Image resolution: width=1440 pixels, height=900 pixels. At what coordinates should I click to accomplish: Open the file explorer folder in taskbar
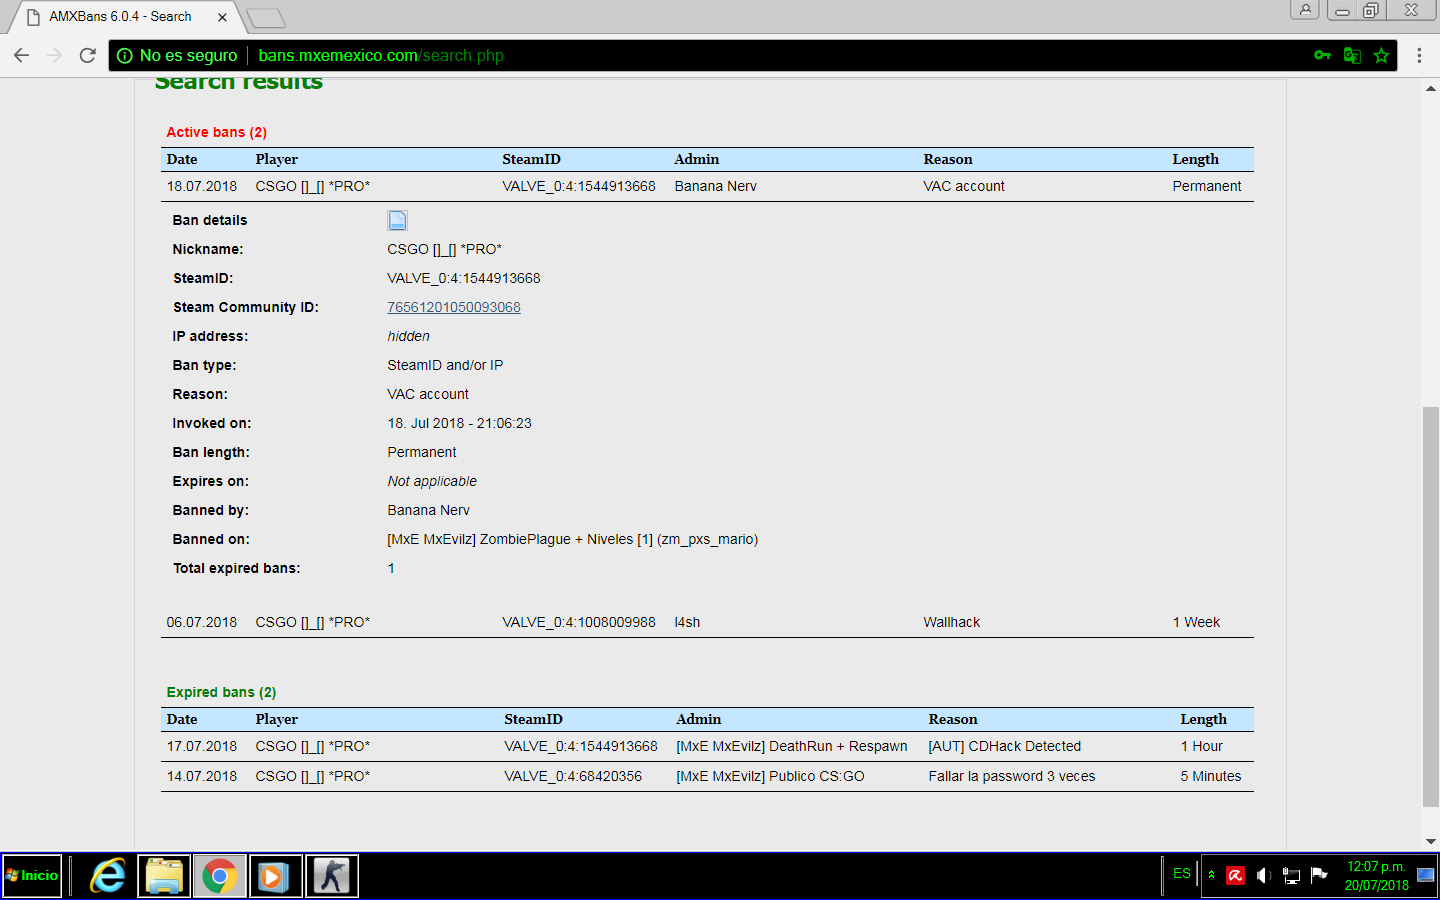[164, 876]
